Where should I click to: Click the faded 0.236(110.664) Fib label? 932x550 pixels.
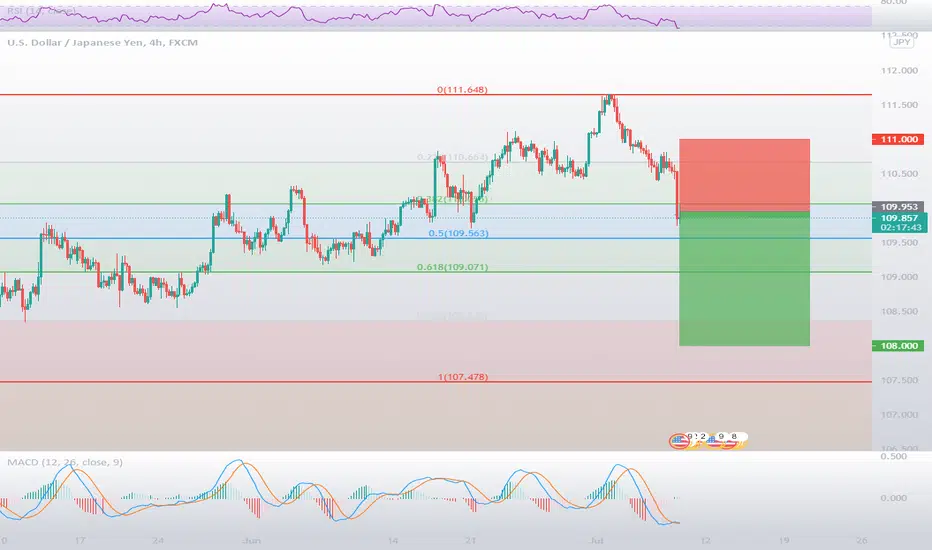(452, 157)
